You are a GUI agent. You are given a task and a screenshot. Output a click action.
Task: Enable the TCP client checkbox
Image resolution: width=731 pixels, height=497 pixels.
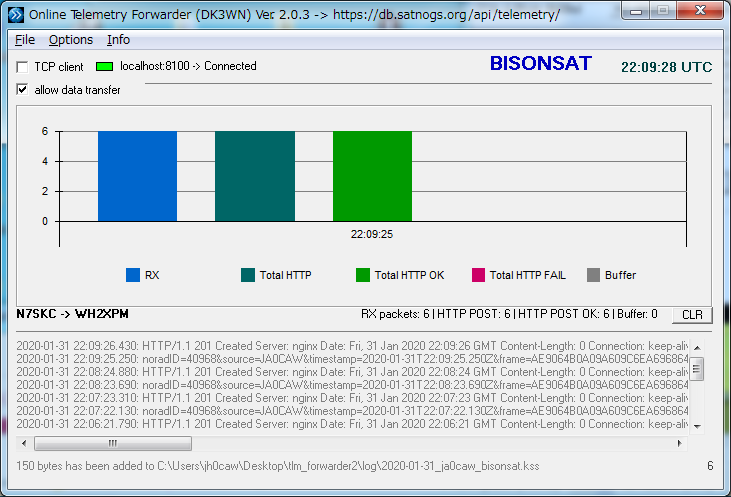point(22,67)
